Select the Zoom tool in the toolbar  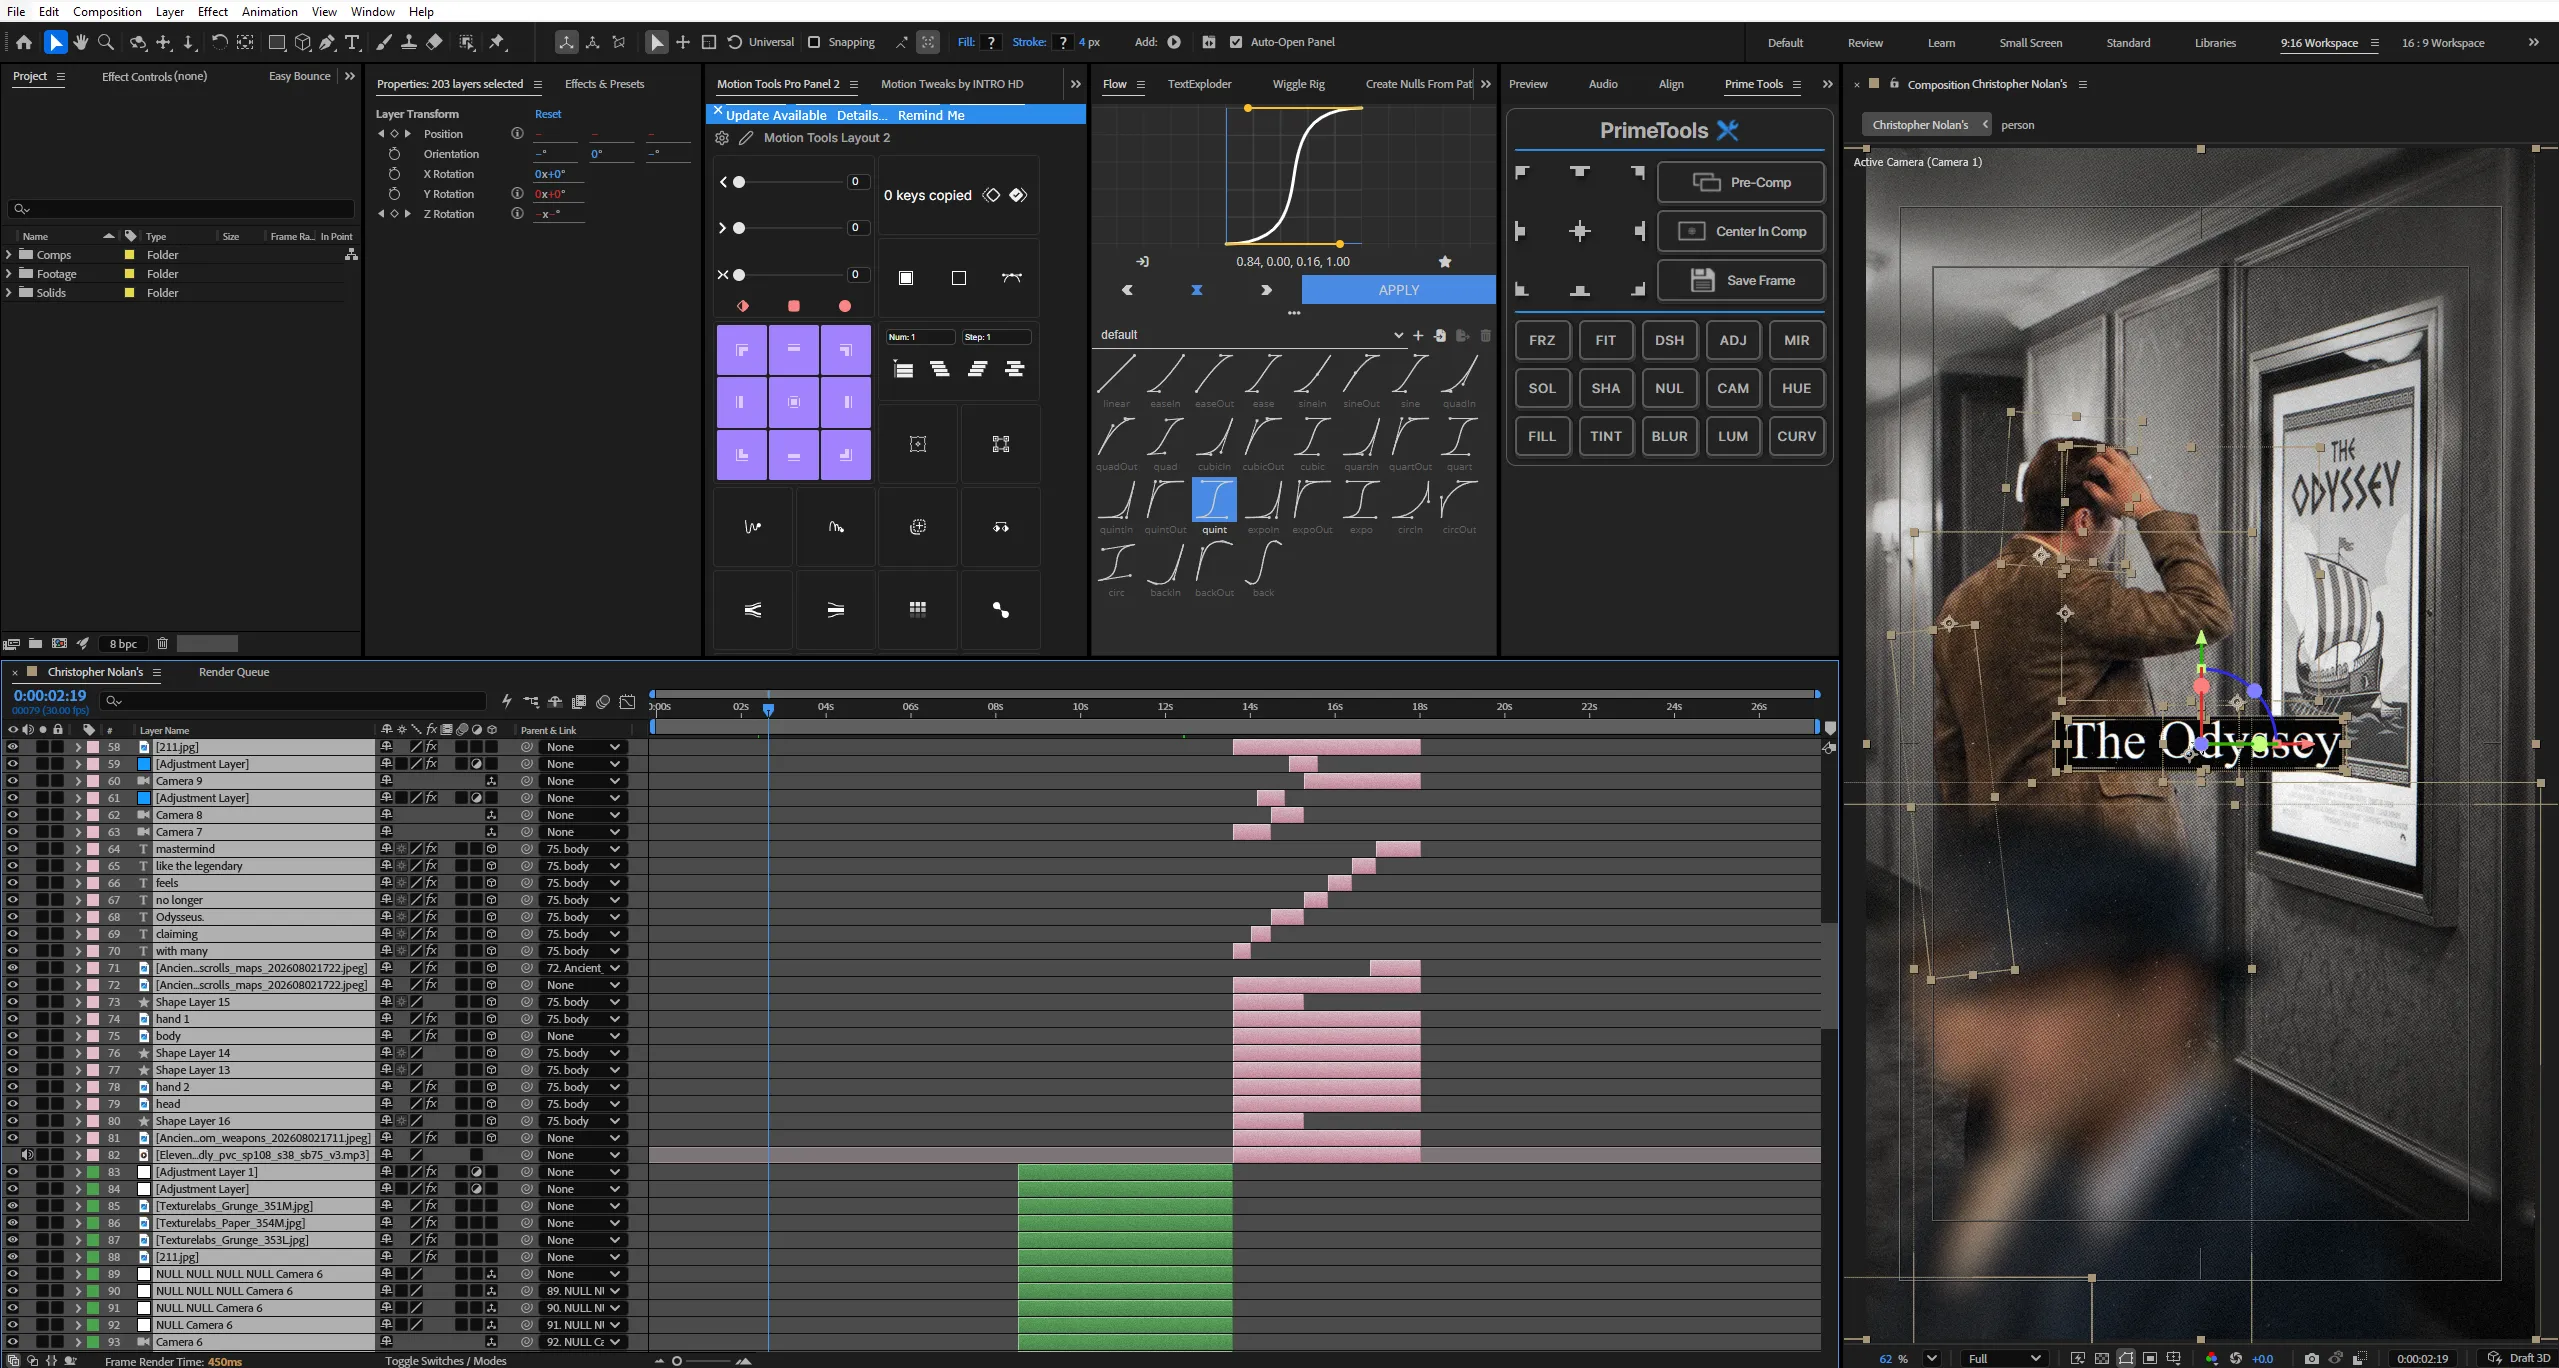click(106, 42)
